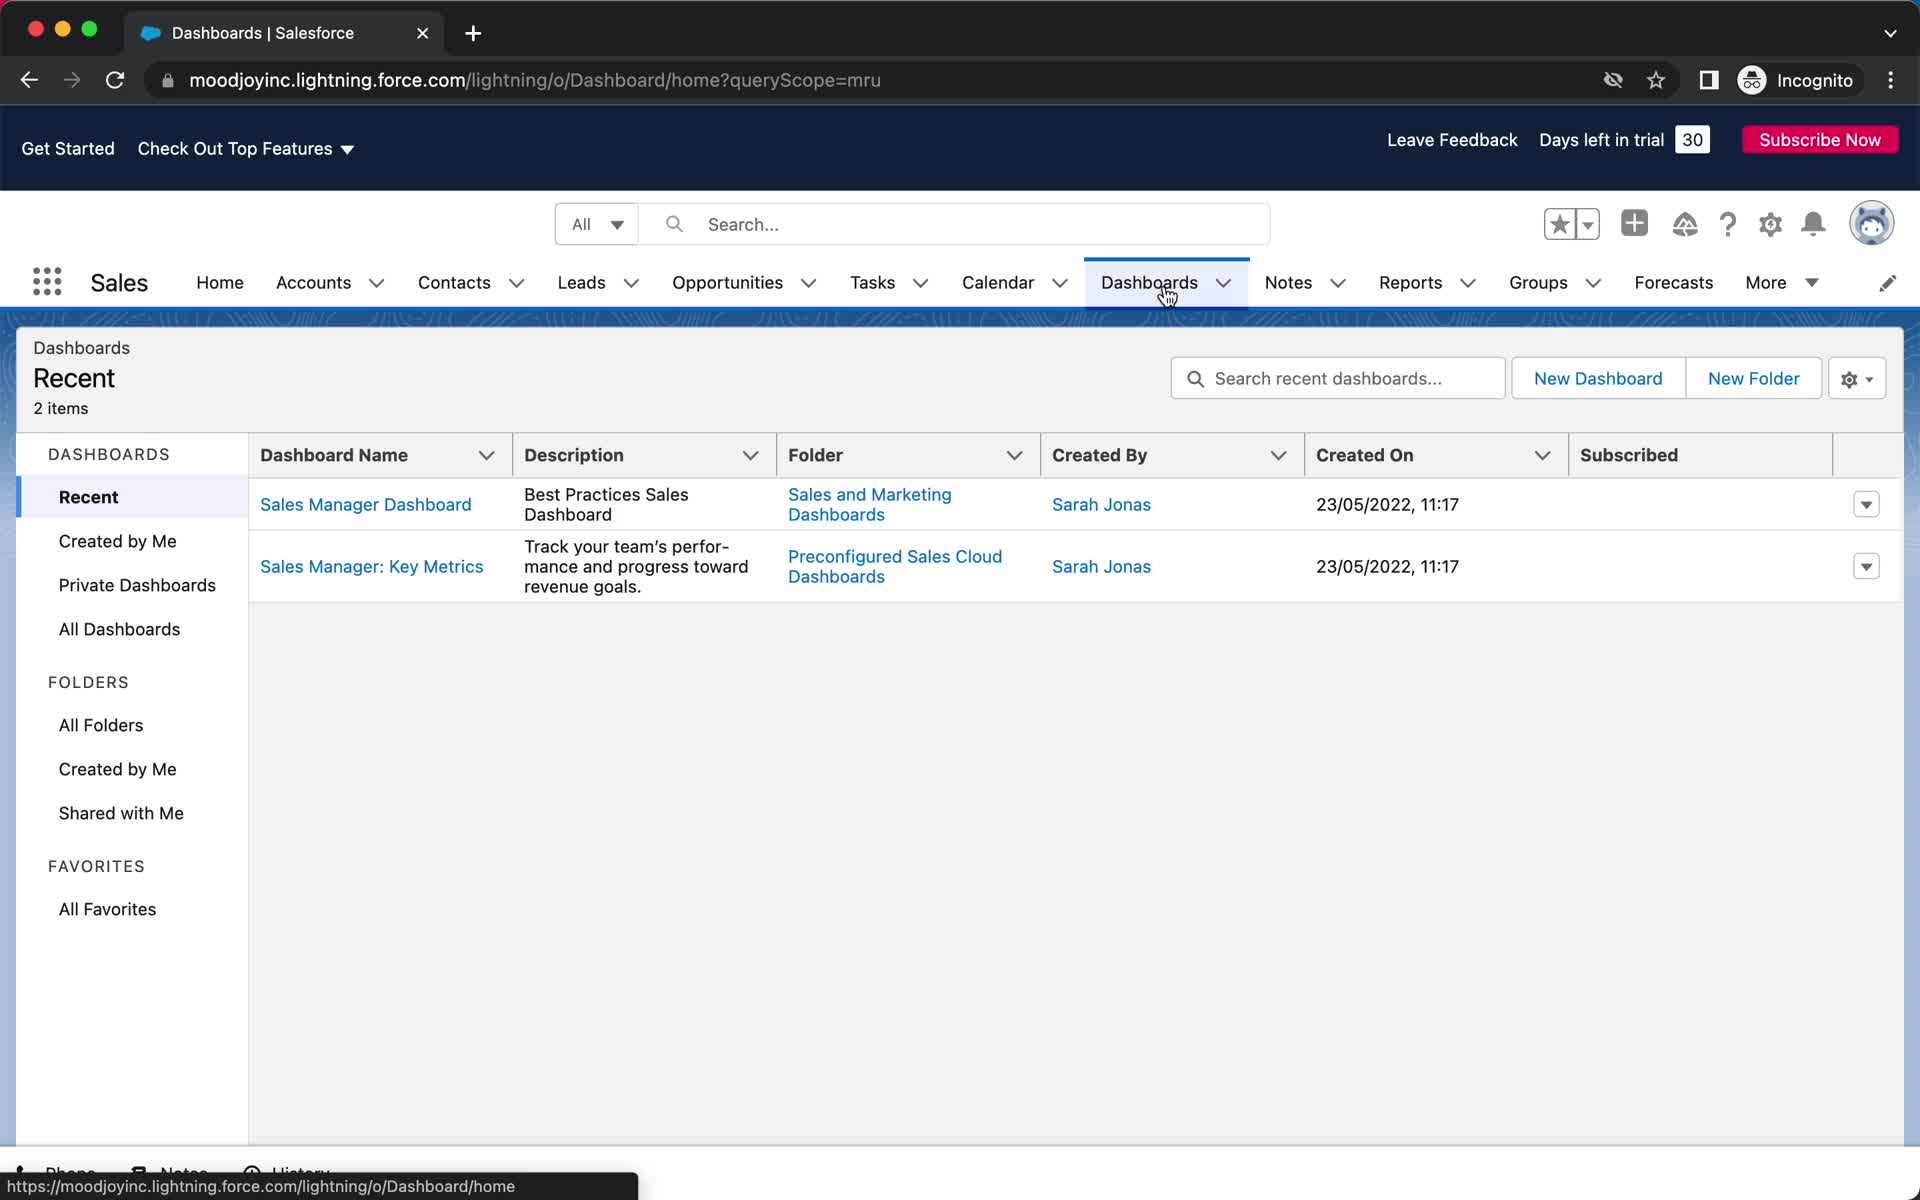Viewport: 1920px width, 1200px height.
Task: Open the Trailhead guidance icon
Action: (1685, 224)
